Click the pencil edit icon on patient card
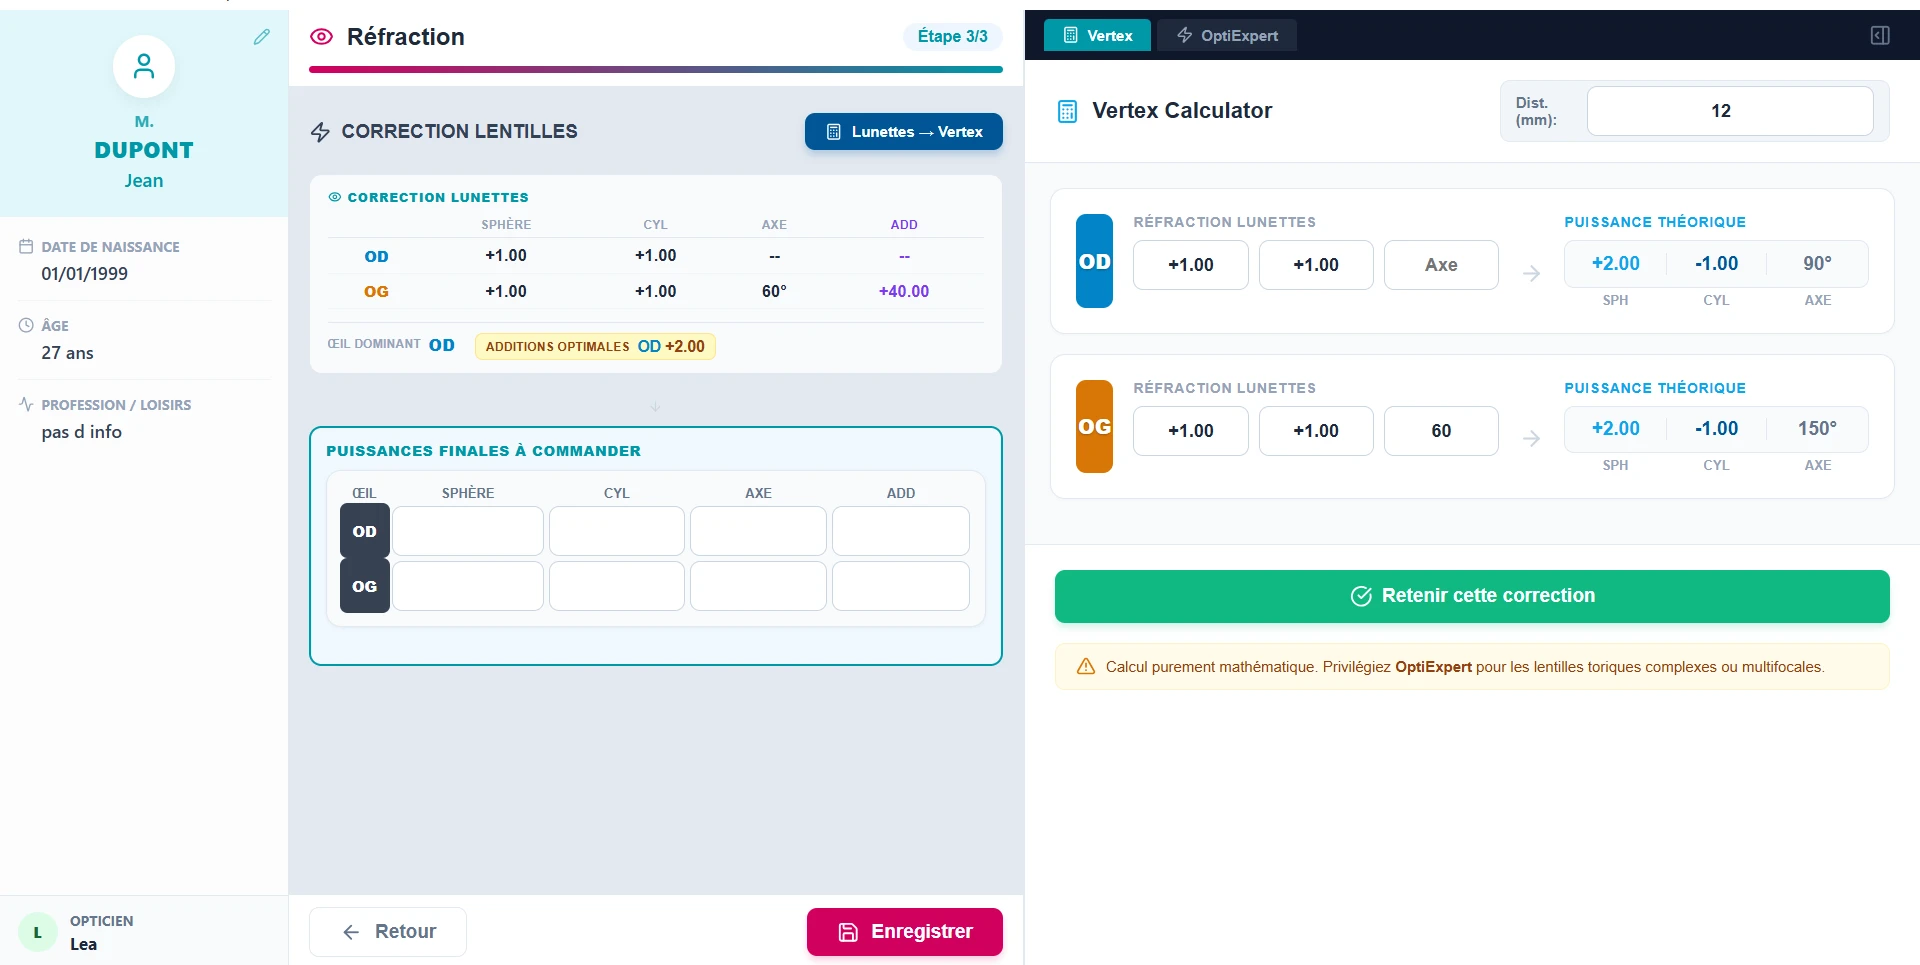Image resolution: width=1920 pixels, height=965 pixels. point(262,37)
